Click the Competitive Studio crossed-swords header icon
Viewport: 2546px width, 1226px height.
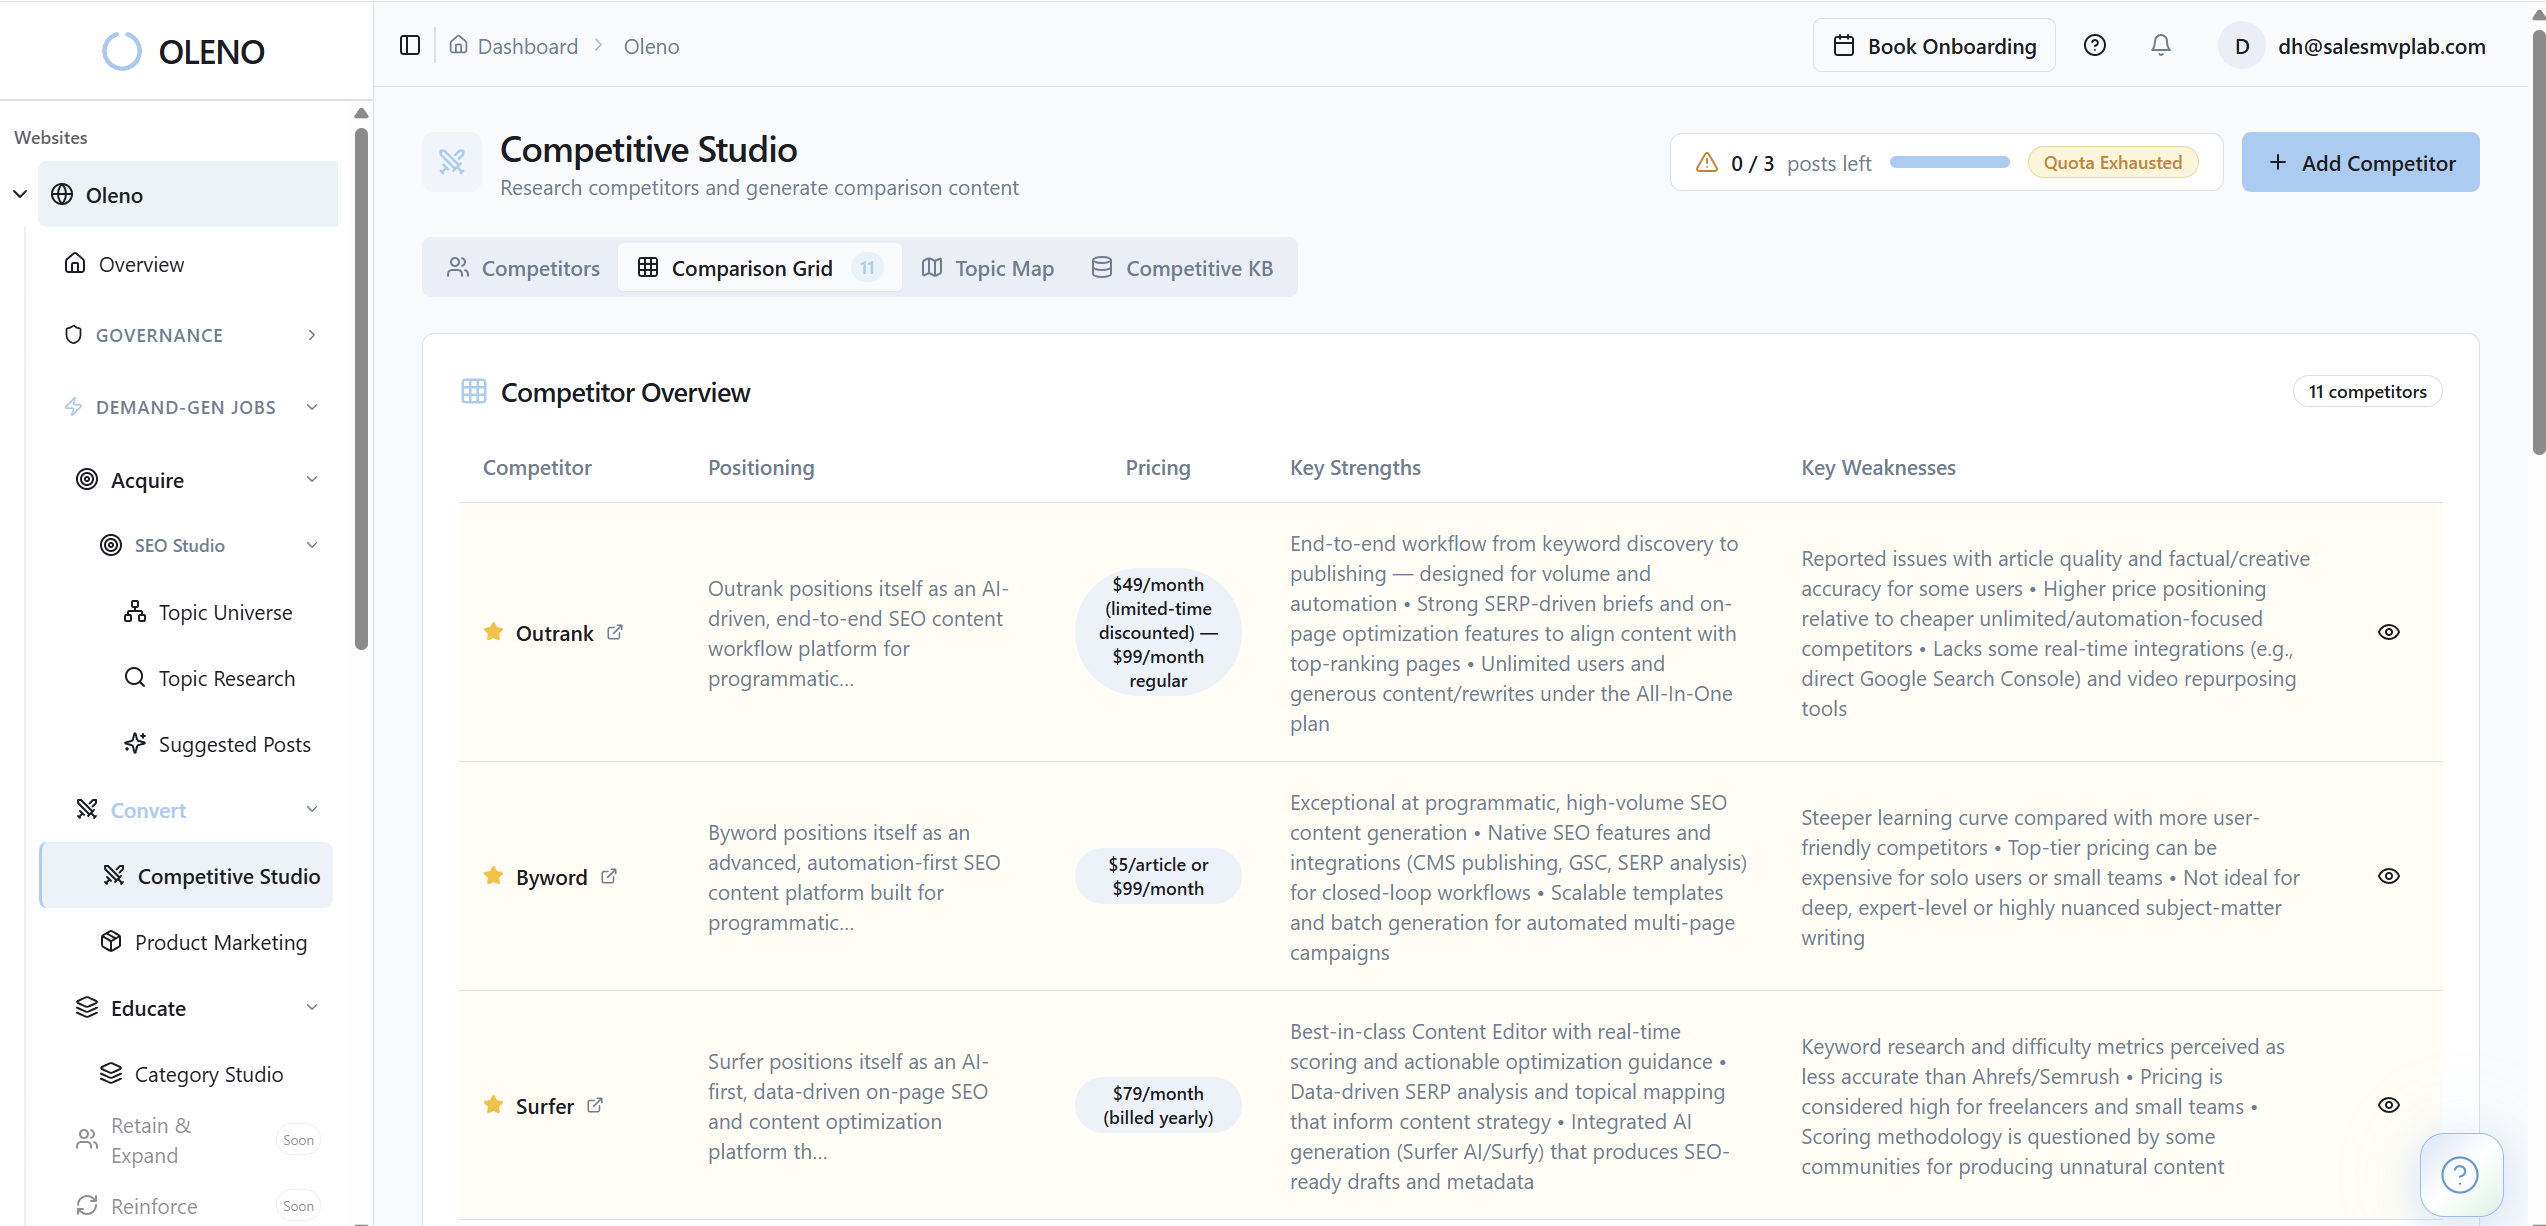coord(452,162)
